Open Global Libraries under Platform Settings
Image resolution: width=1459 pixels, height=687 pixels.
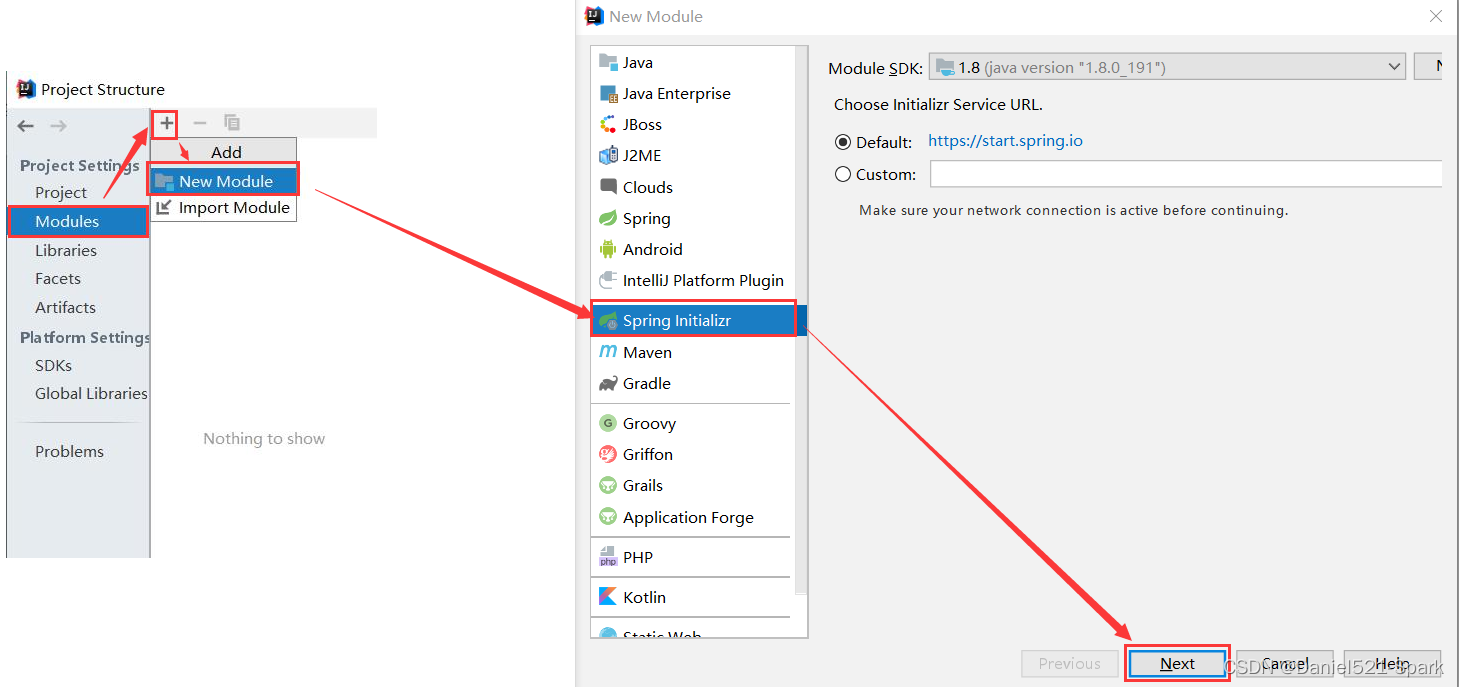91,394
